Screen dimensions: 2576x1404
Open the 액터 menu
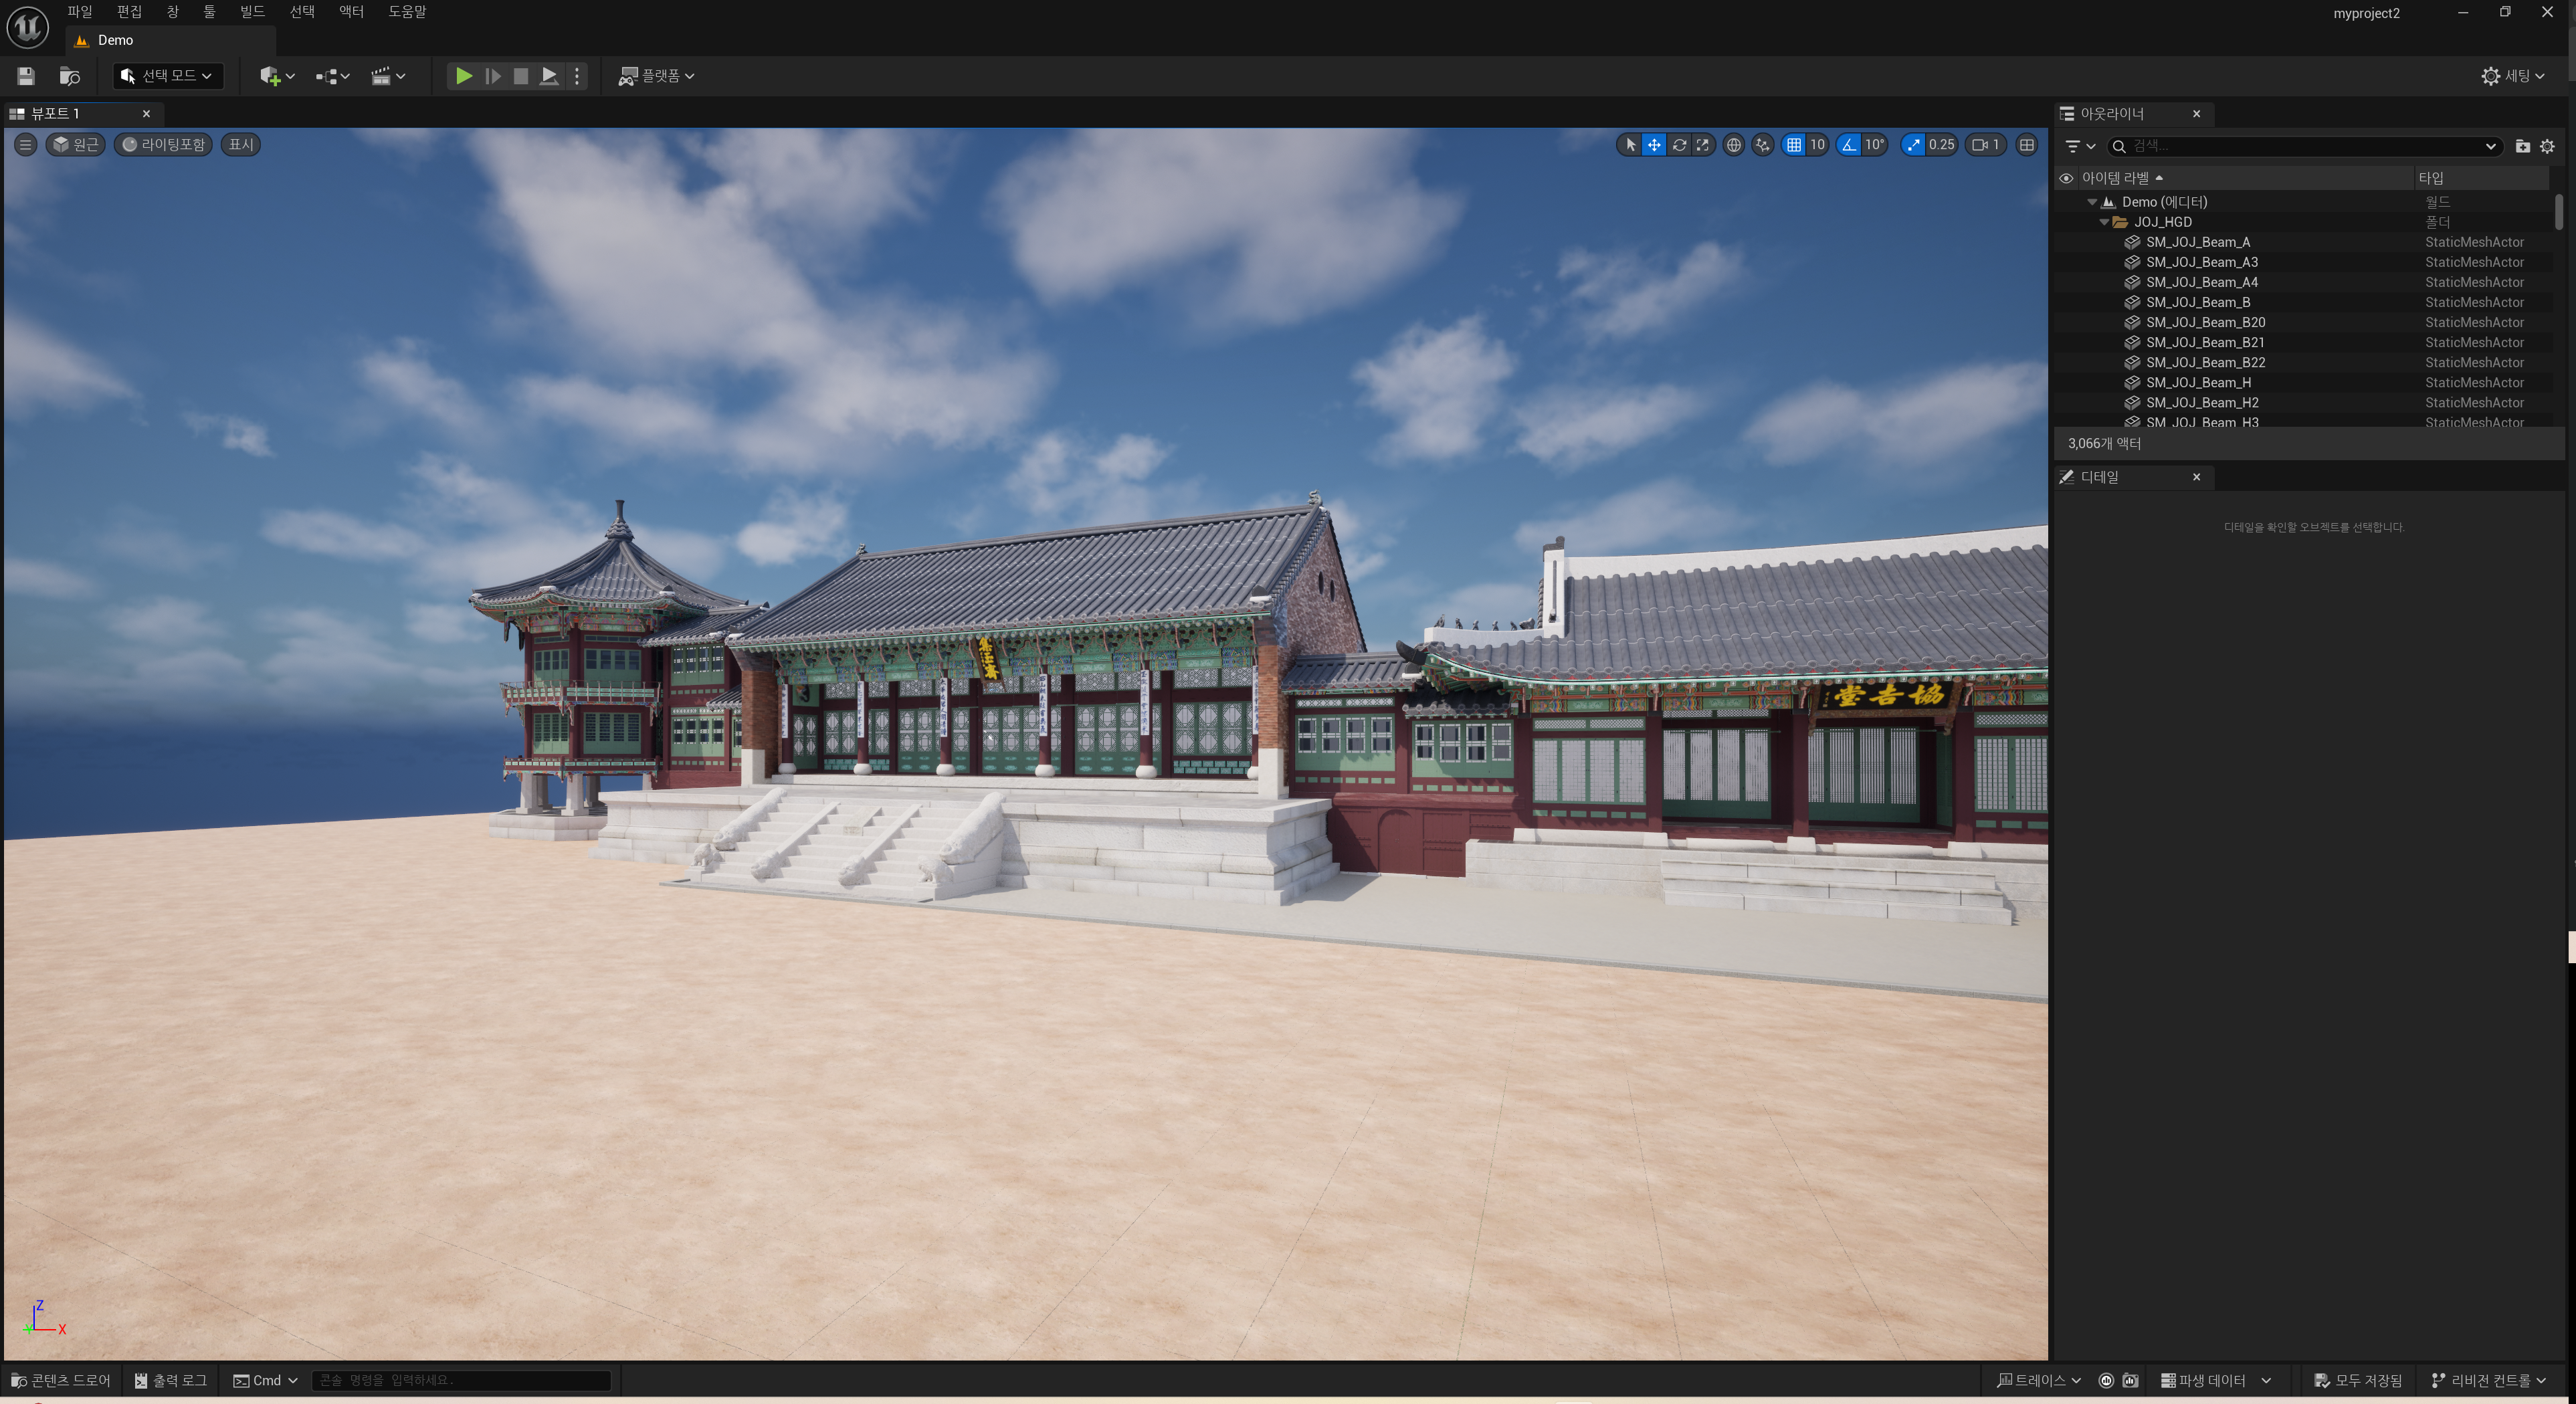[x=351, y=11]
